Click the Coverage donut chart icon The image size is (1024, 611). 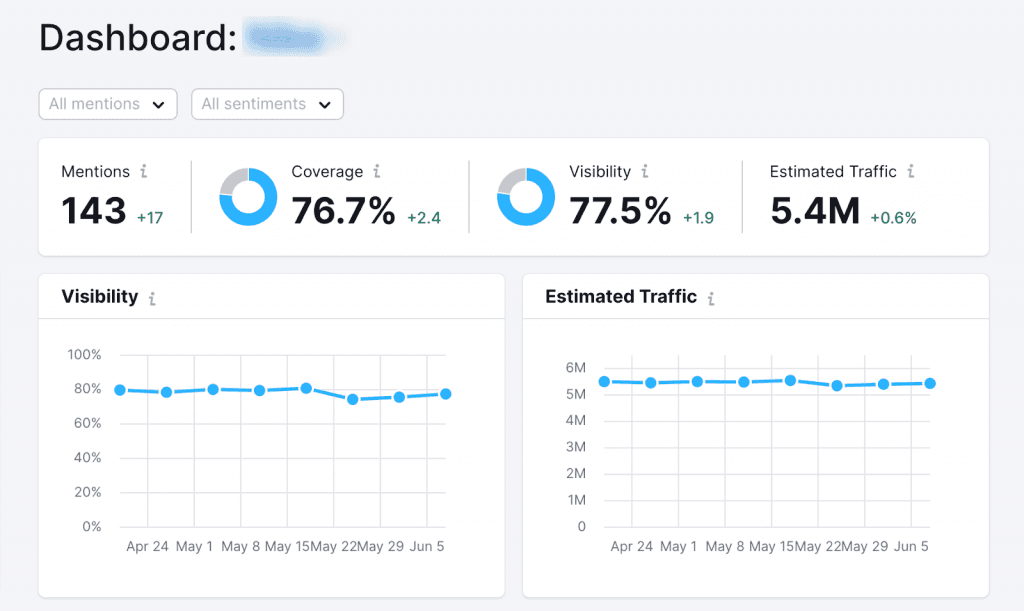pos(248,197)
